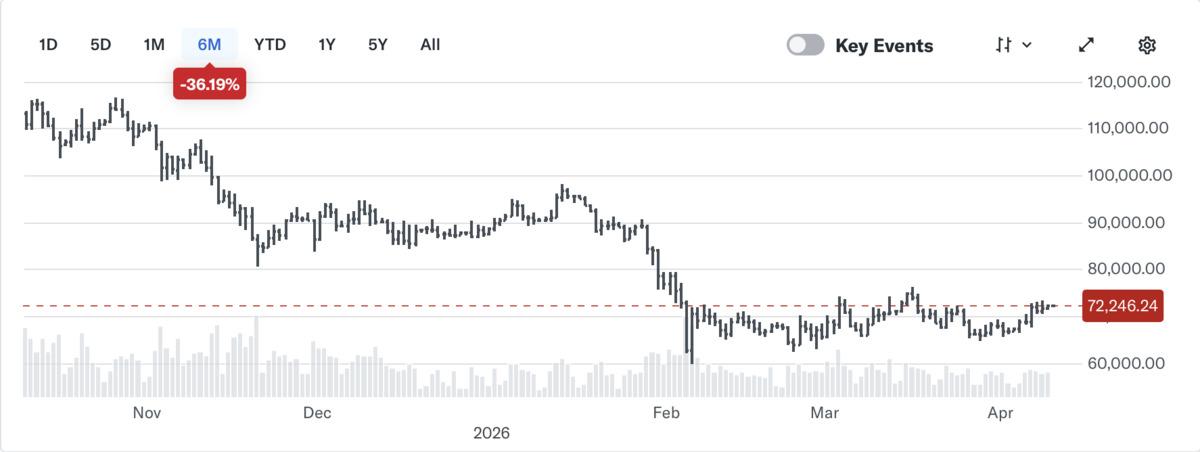The height and width of the screenshot is (452, 1200).
Task: Click the -36.19% change badge
Action: (210, 85)
